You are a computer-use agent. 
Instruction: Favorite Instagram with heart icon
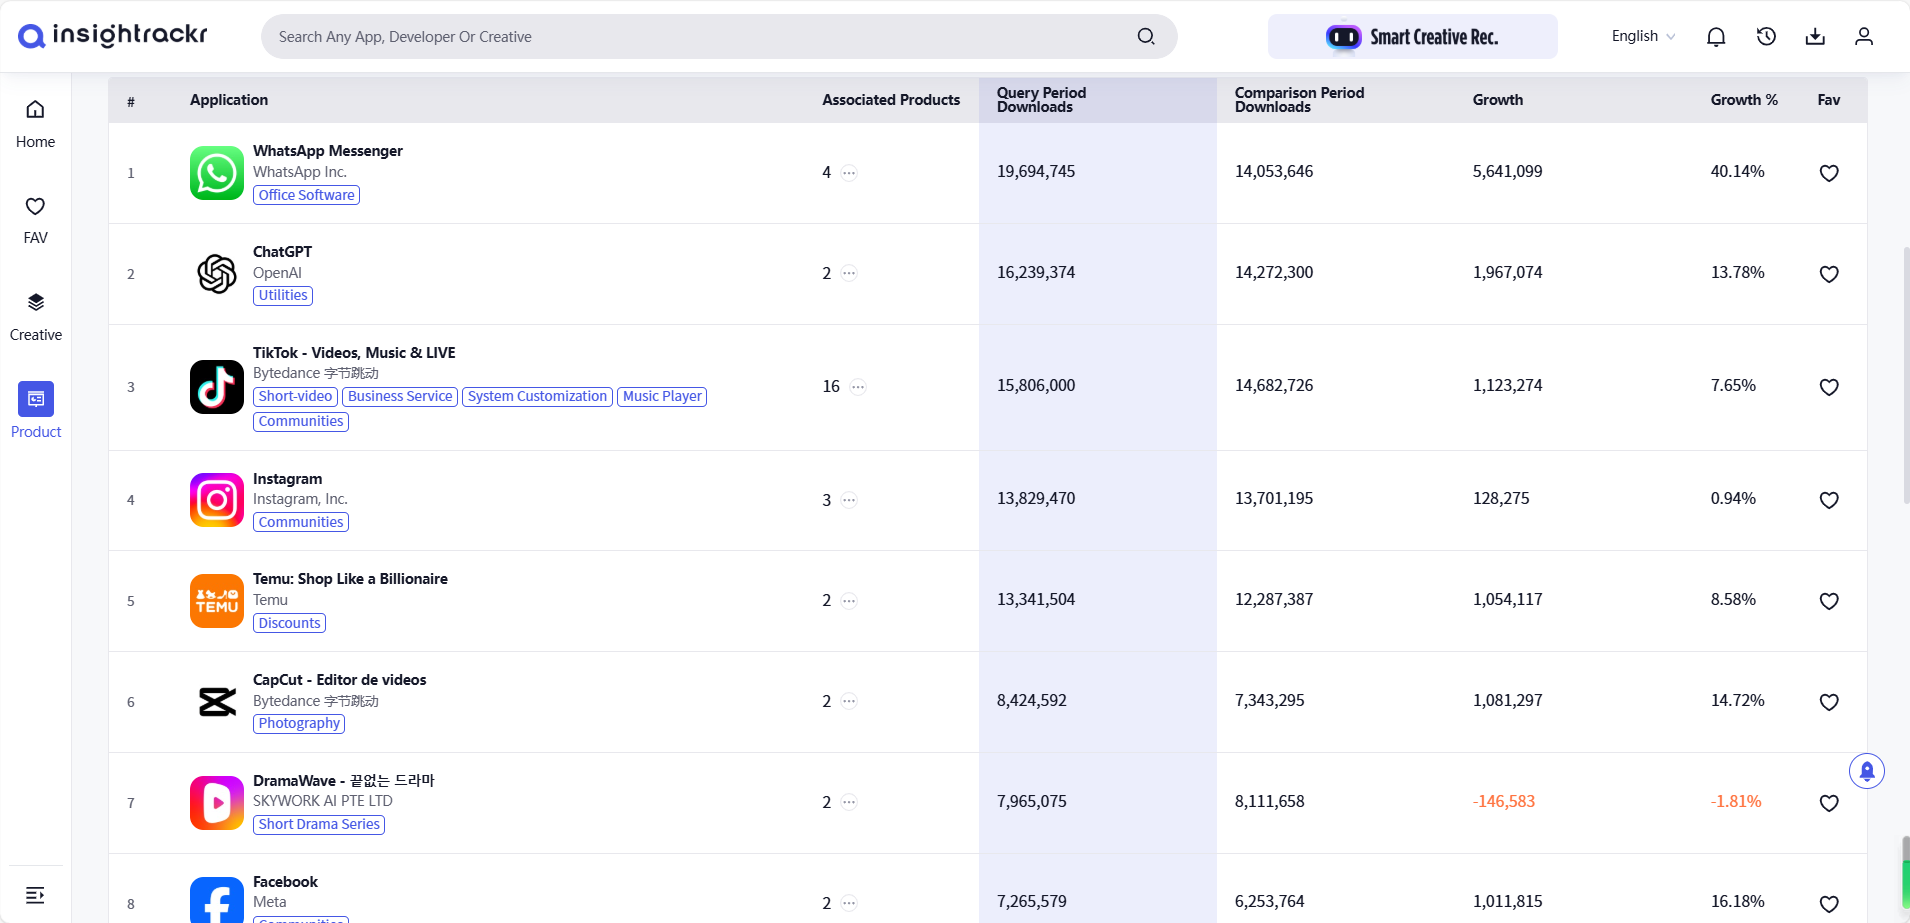(x=1829, y=500)
